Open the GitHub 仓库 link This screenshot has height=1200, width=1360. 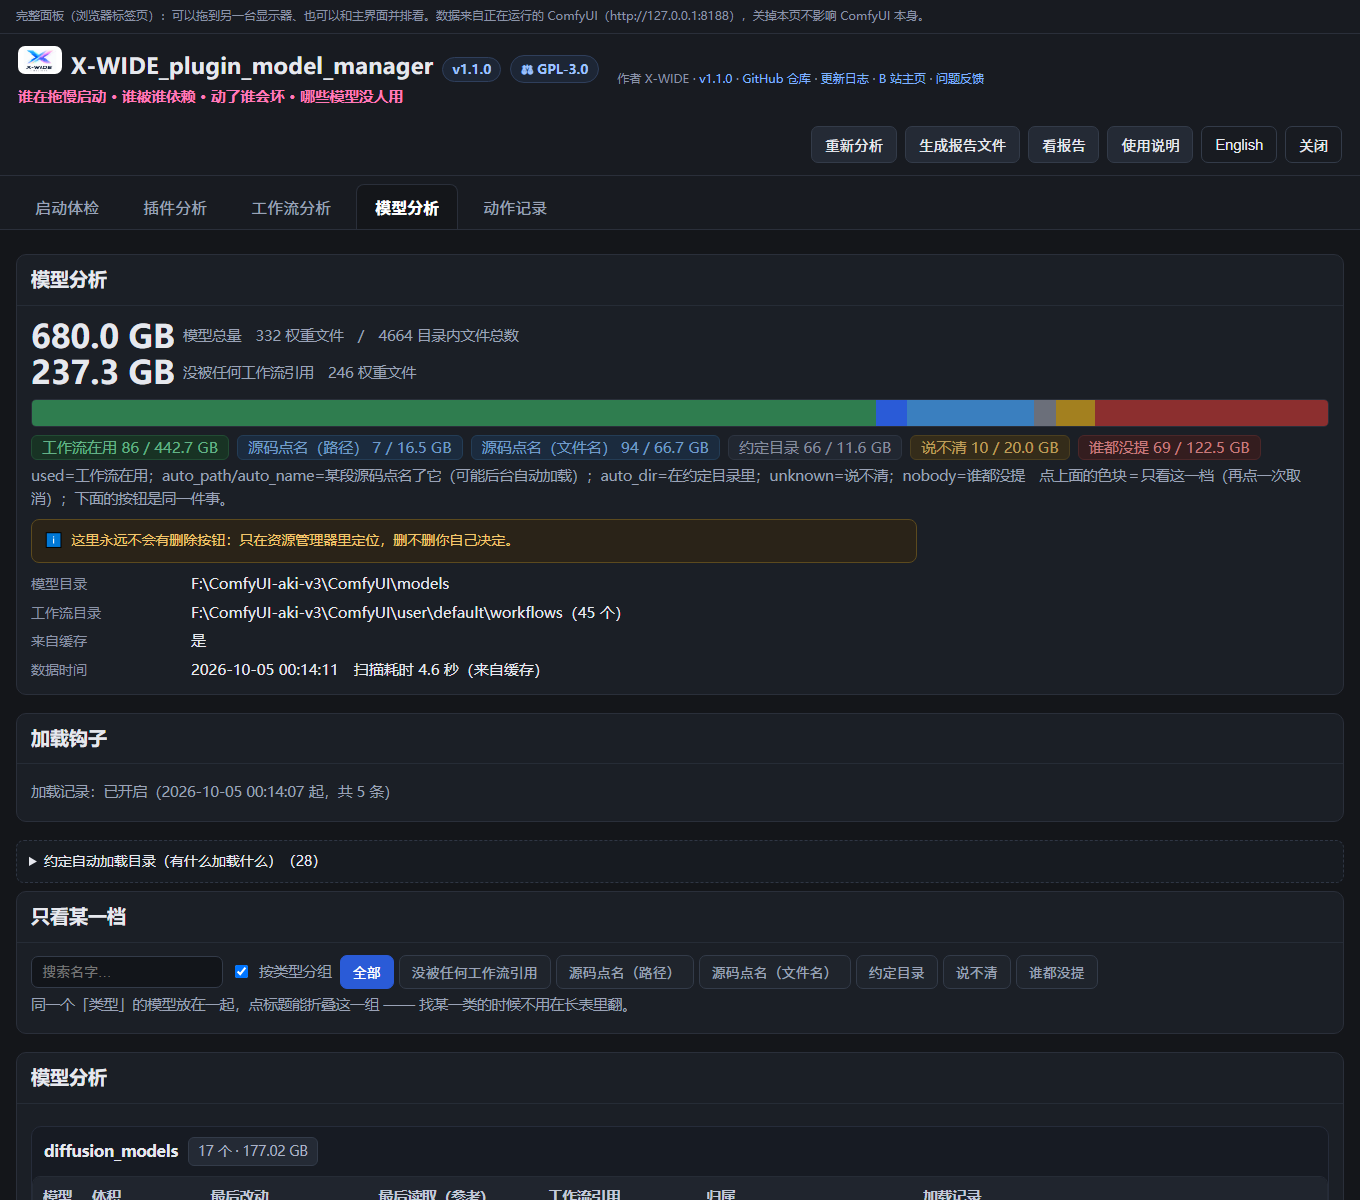click(776, 79)
